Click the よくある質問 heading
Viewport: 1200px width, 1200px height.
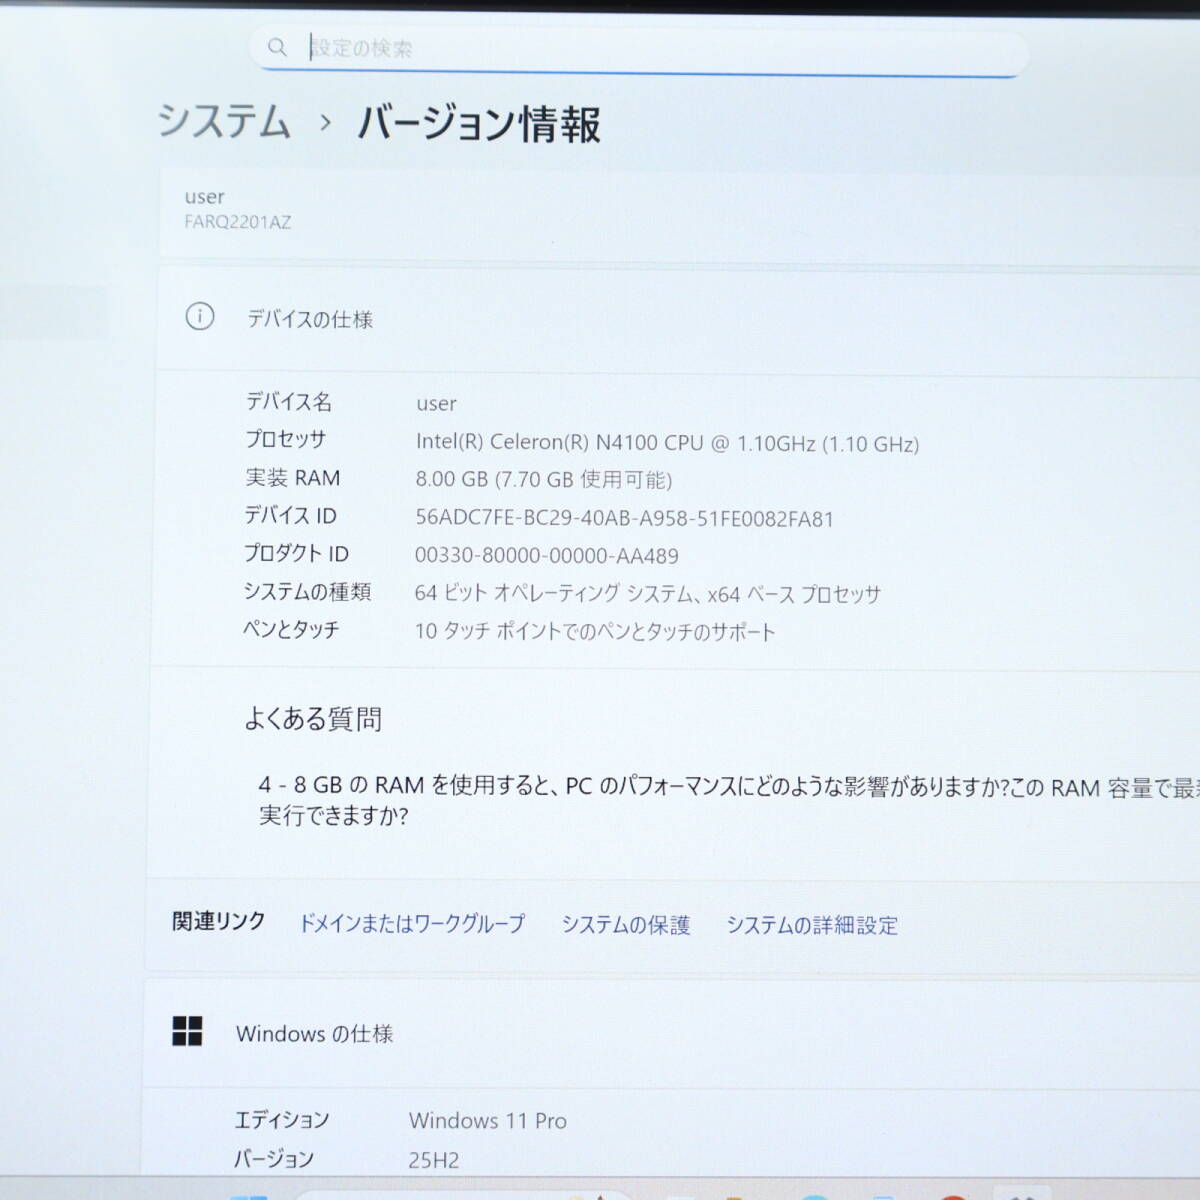point(313,719)
